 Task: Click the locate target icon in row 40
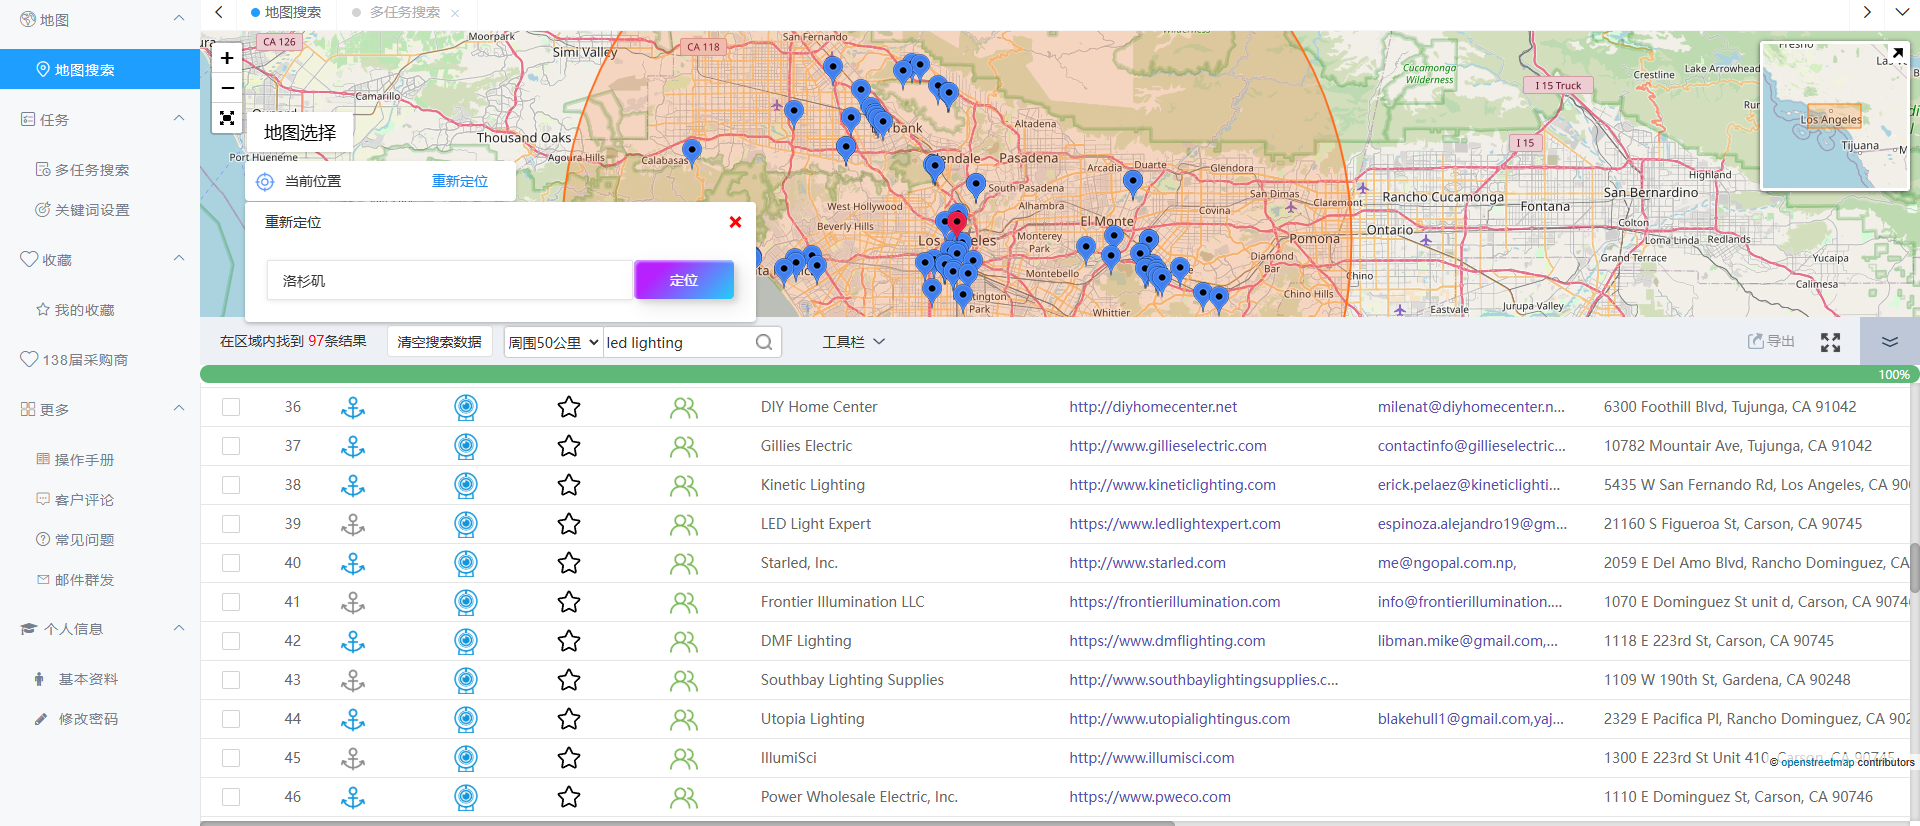(x=466, y=563)
